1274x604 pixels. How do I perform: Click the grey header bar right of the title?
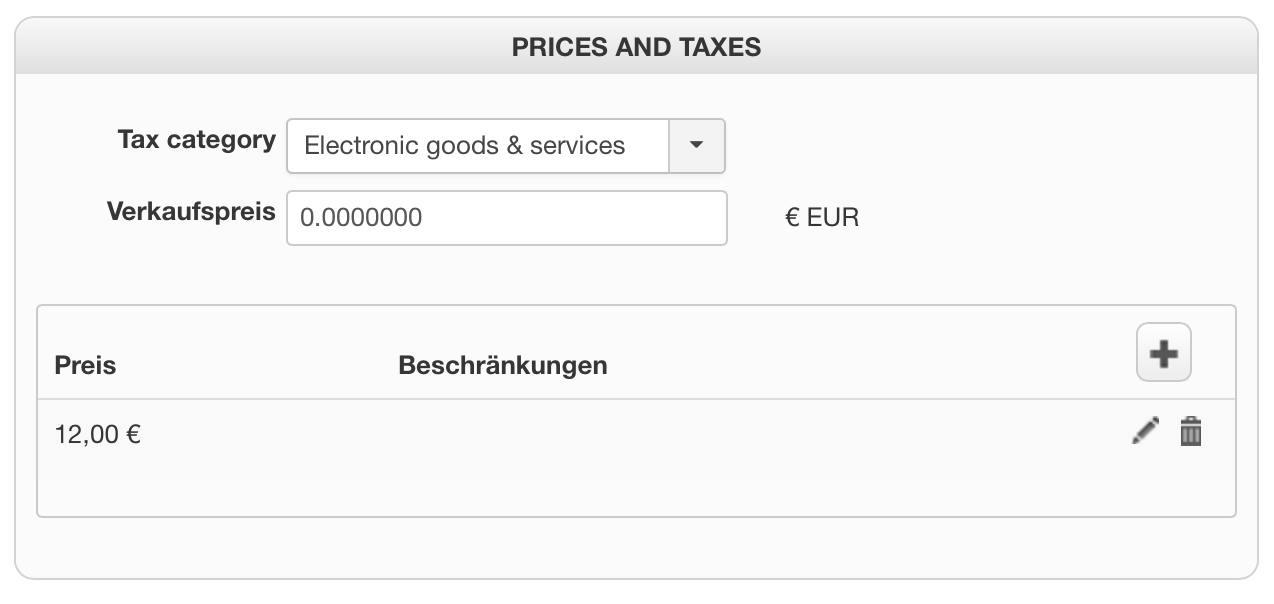1000,47
